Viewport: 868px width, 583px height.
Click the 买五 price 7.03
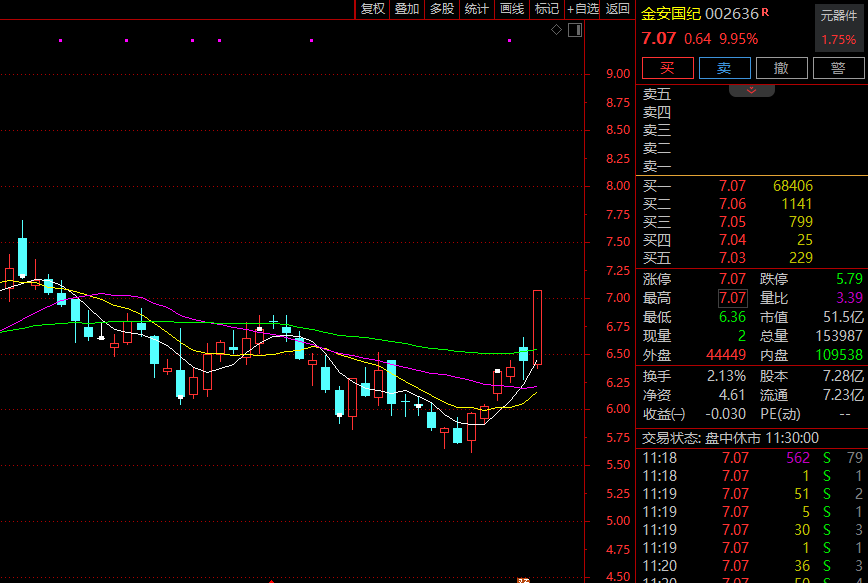point(732,258)
